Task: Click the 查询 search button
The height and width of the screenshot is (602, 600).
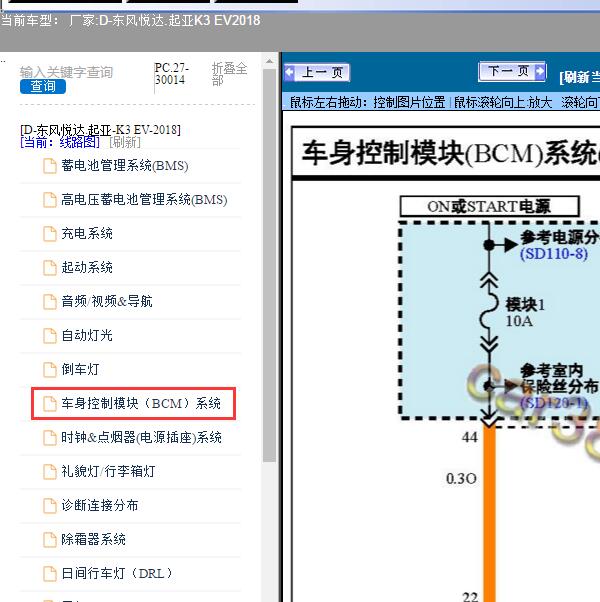Action: coord(43,86)
